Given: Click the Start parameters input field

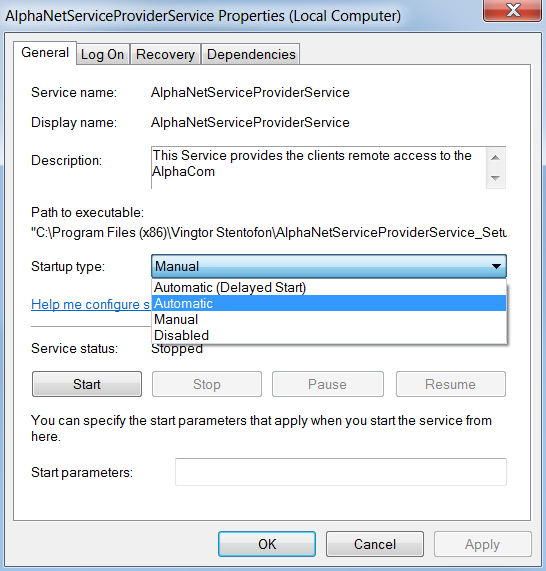Looking at the screenshot, I should click(341, 472).
